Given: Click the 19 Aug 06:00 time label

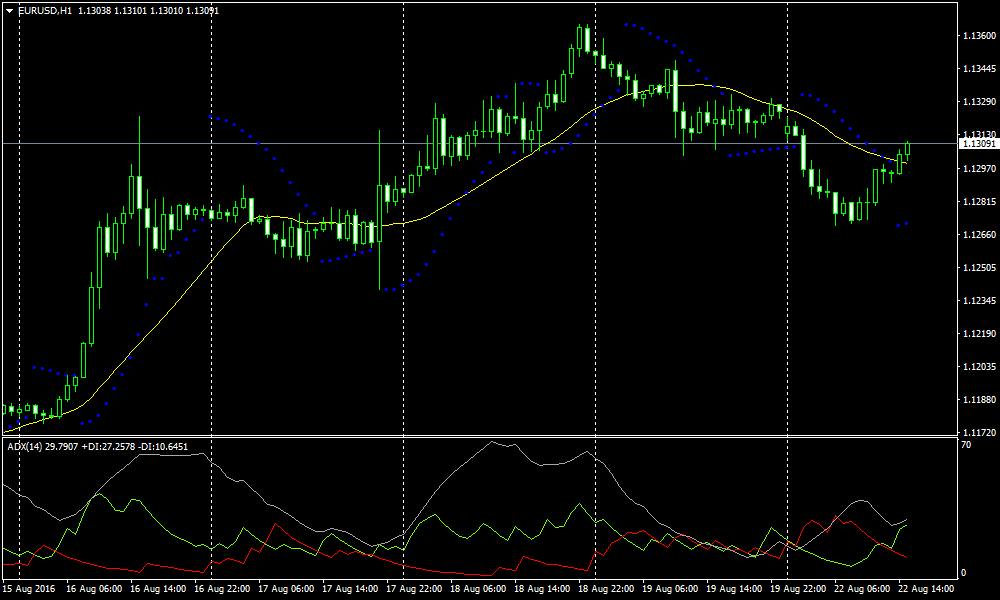Looking at the screenshot, I should tap(672, 590).
